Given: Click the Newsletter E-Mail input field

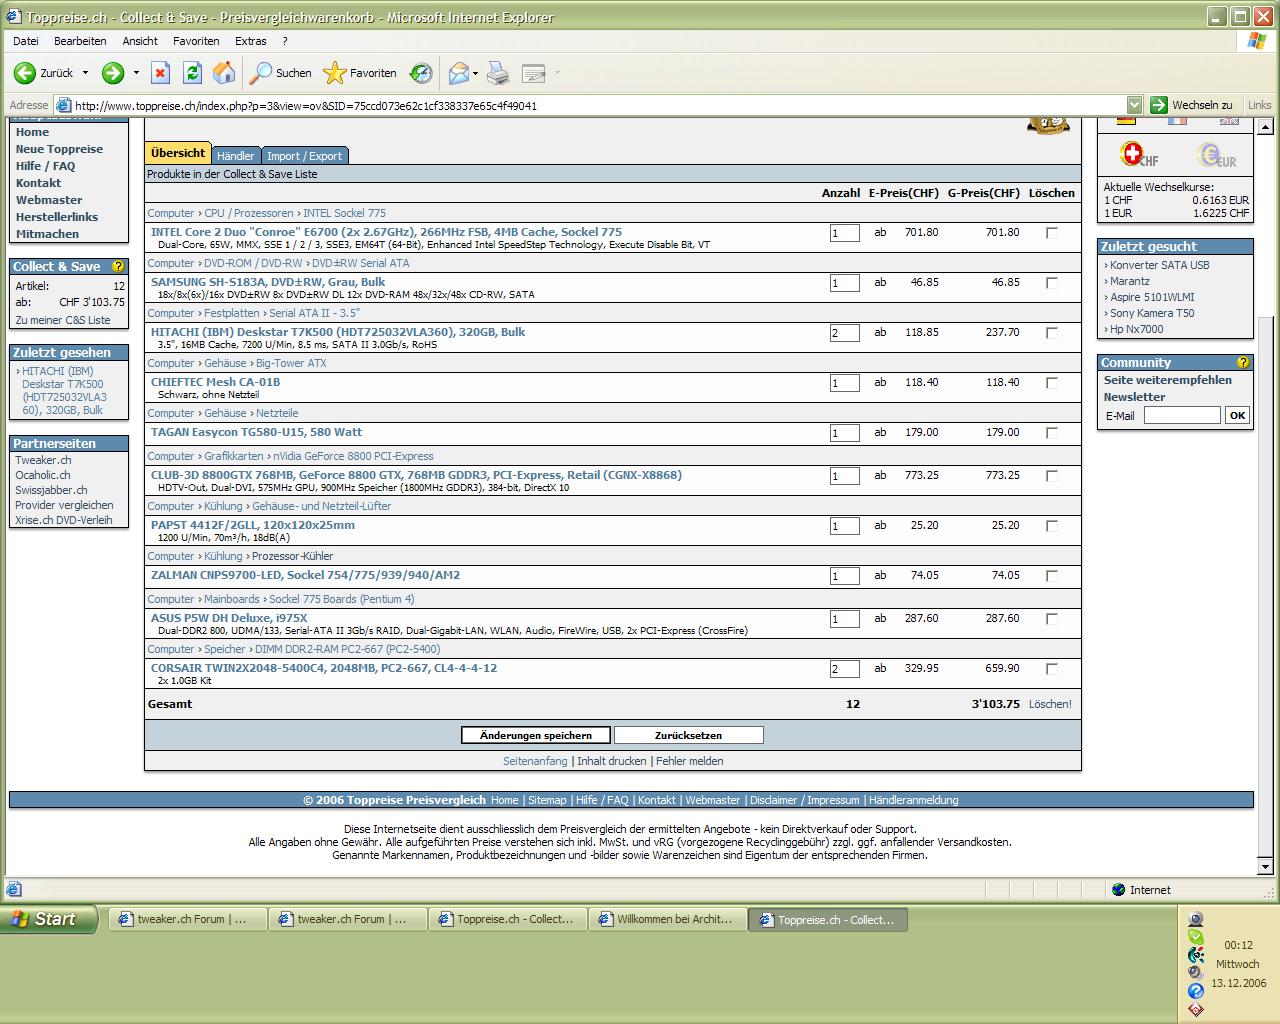Looking at the screenshot, I should tap(1181, 415).
